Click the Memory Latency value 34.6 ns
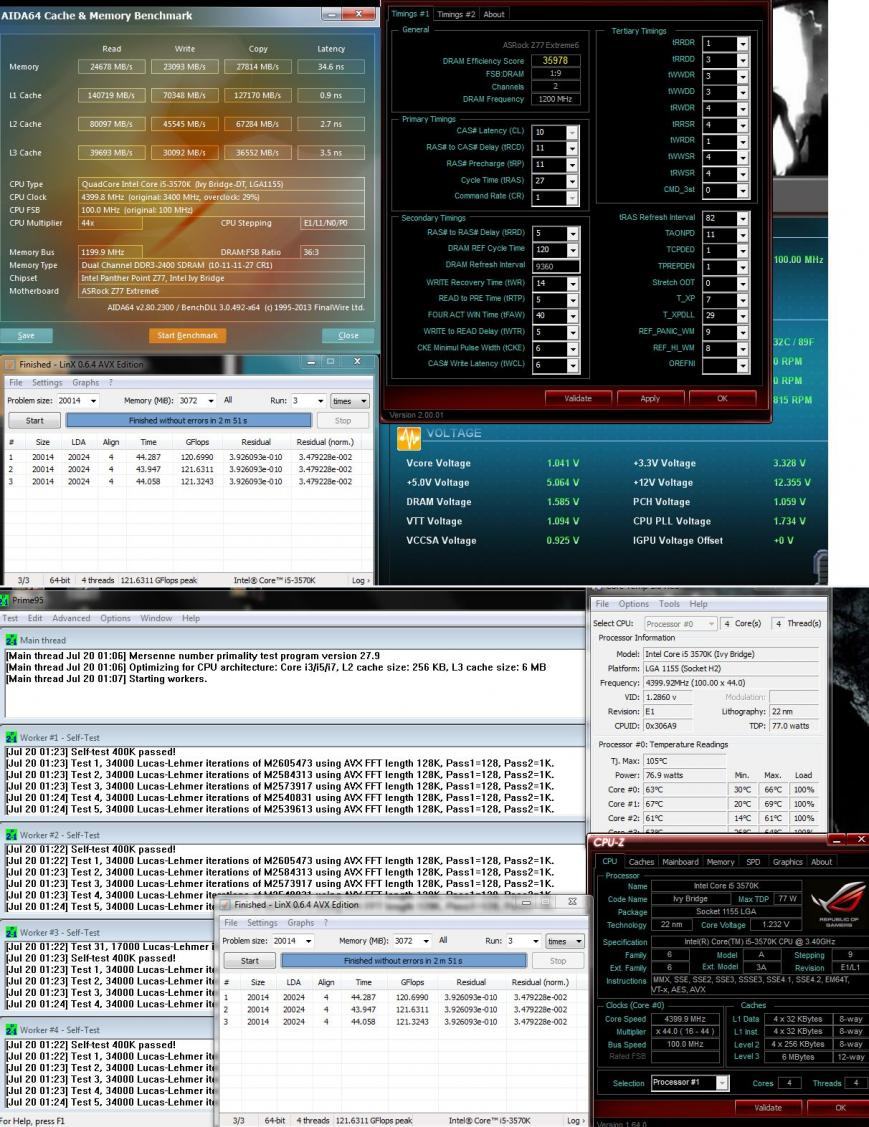This screenshot has width=869, height=1127. click(x=331, y=66)
